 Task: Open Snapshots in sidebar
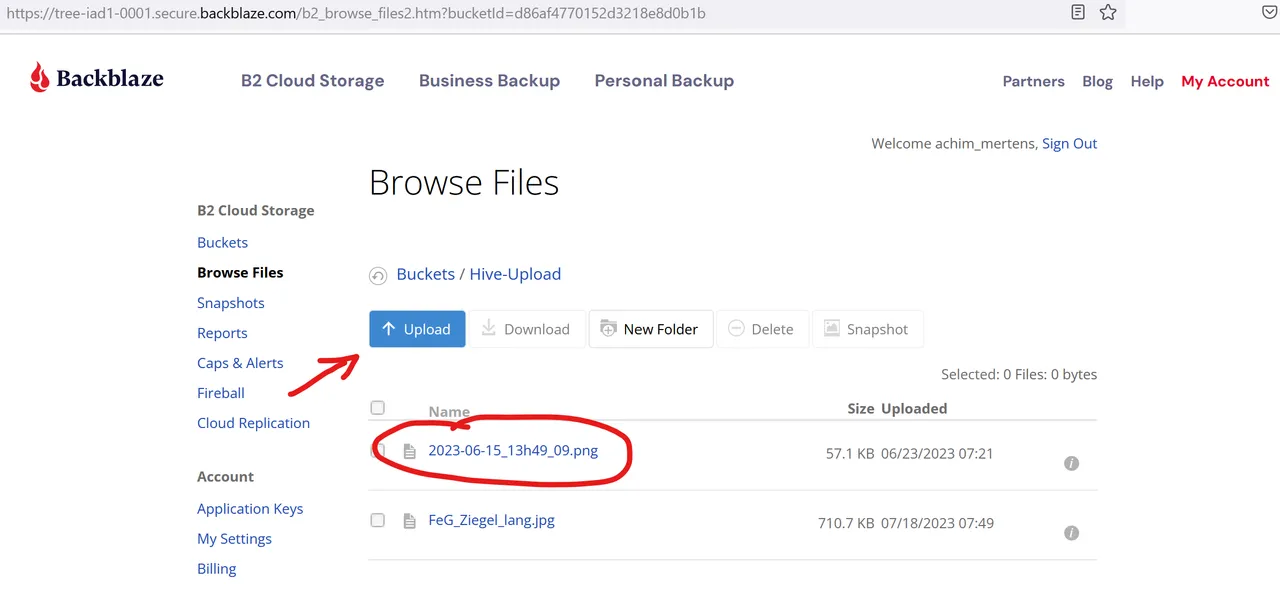[x=231, y=303]
